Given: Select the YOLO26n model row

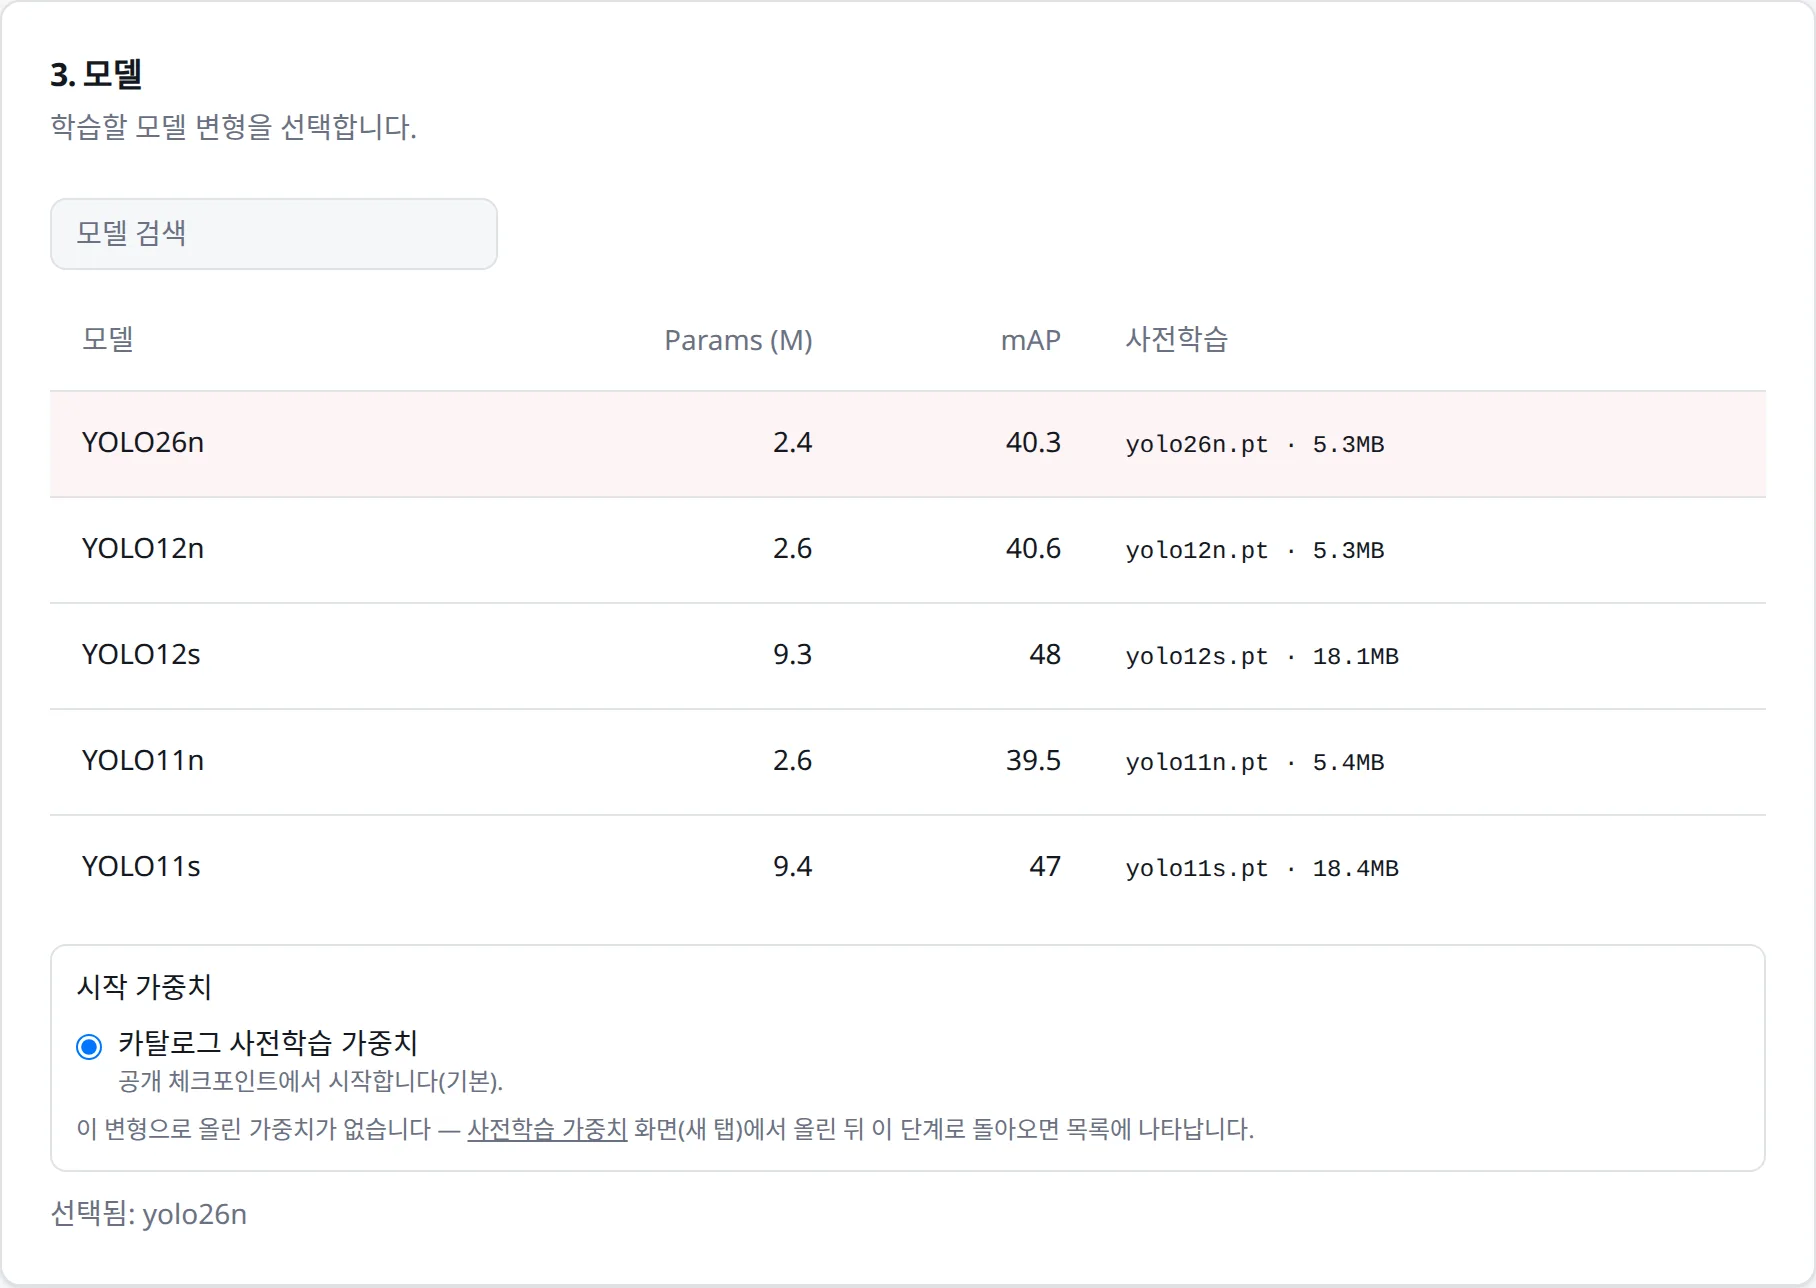Looking at the screenshot, I should point(908,444).
